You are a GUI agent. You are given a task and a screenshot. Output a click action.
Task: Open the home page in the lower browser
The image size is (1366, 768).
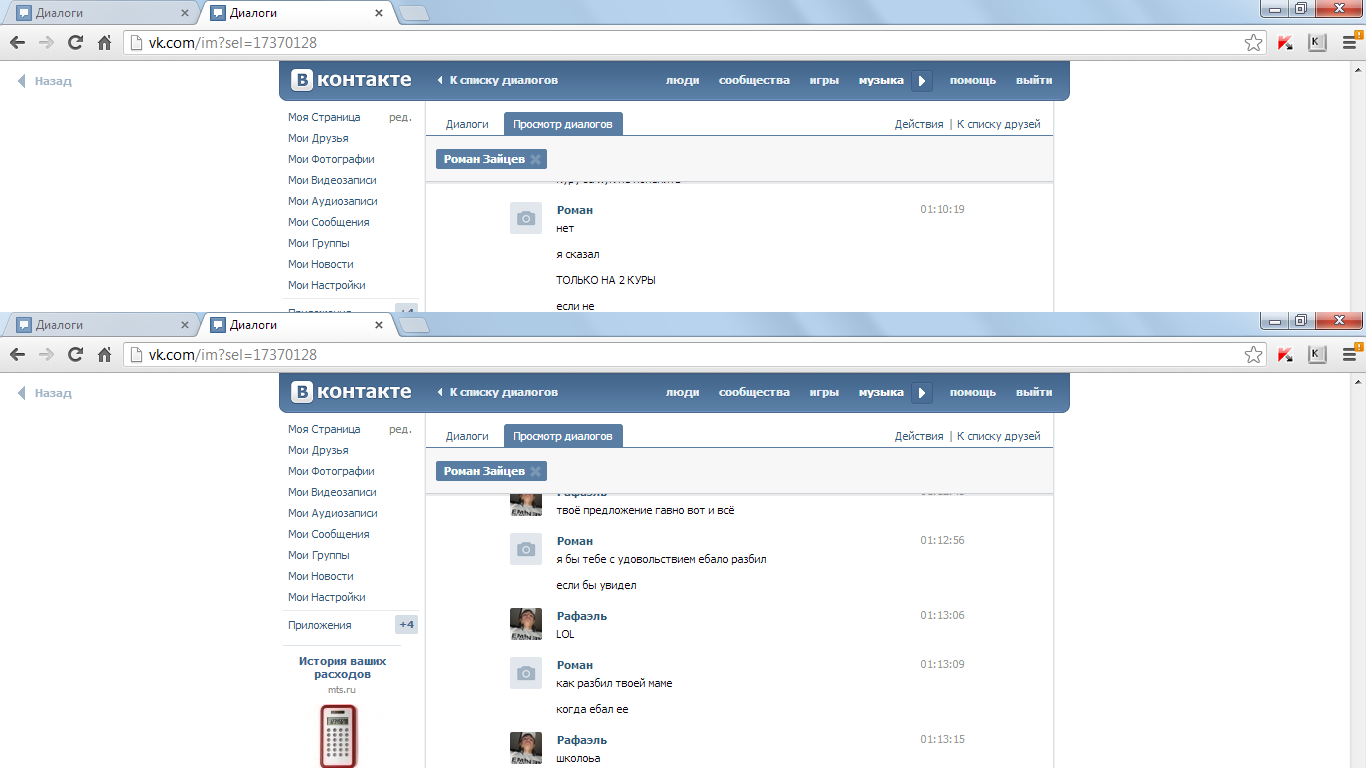[104, 355]
